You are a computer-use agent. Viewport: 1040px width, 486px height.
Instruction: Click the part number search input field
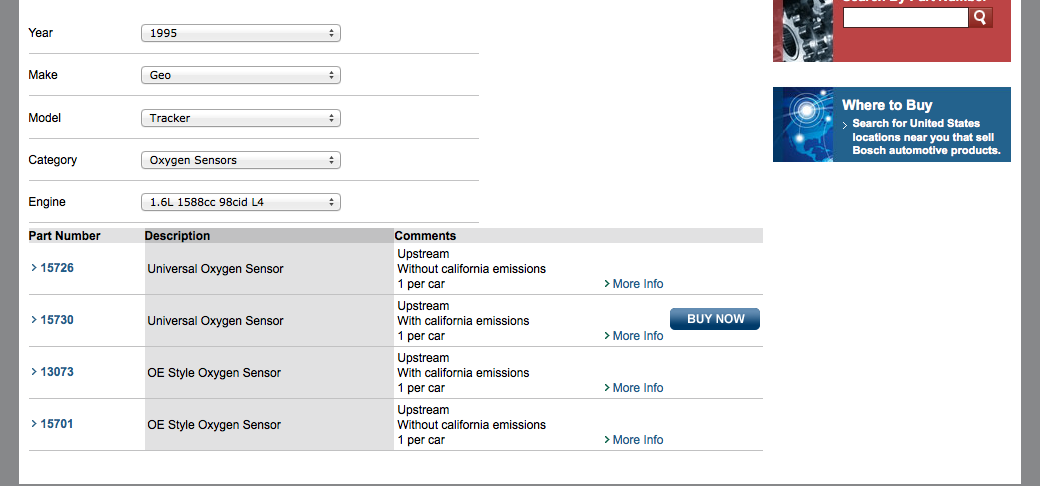coord(905,18)
